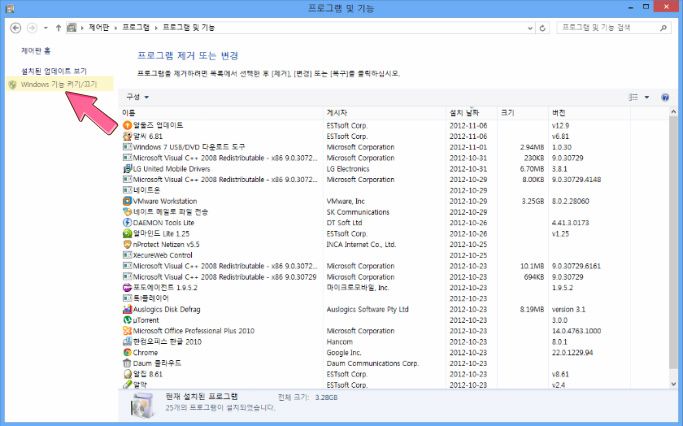Select the Auslogics Disk Defrag icon
Screen dimensions: 683x426
[127, 309]
